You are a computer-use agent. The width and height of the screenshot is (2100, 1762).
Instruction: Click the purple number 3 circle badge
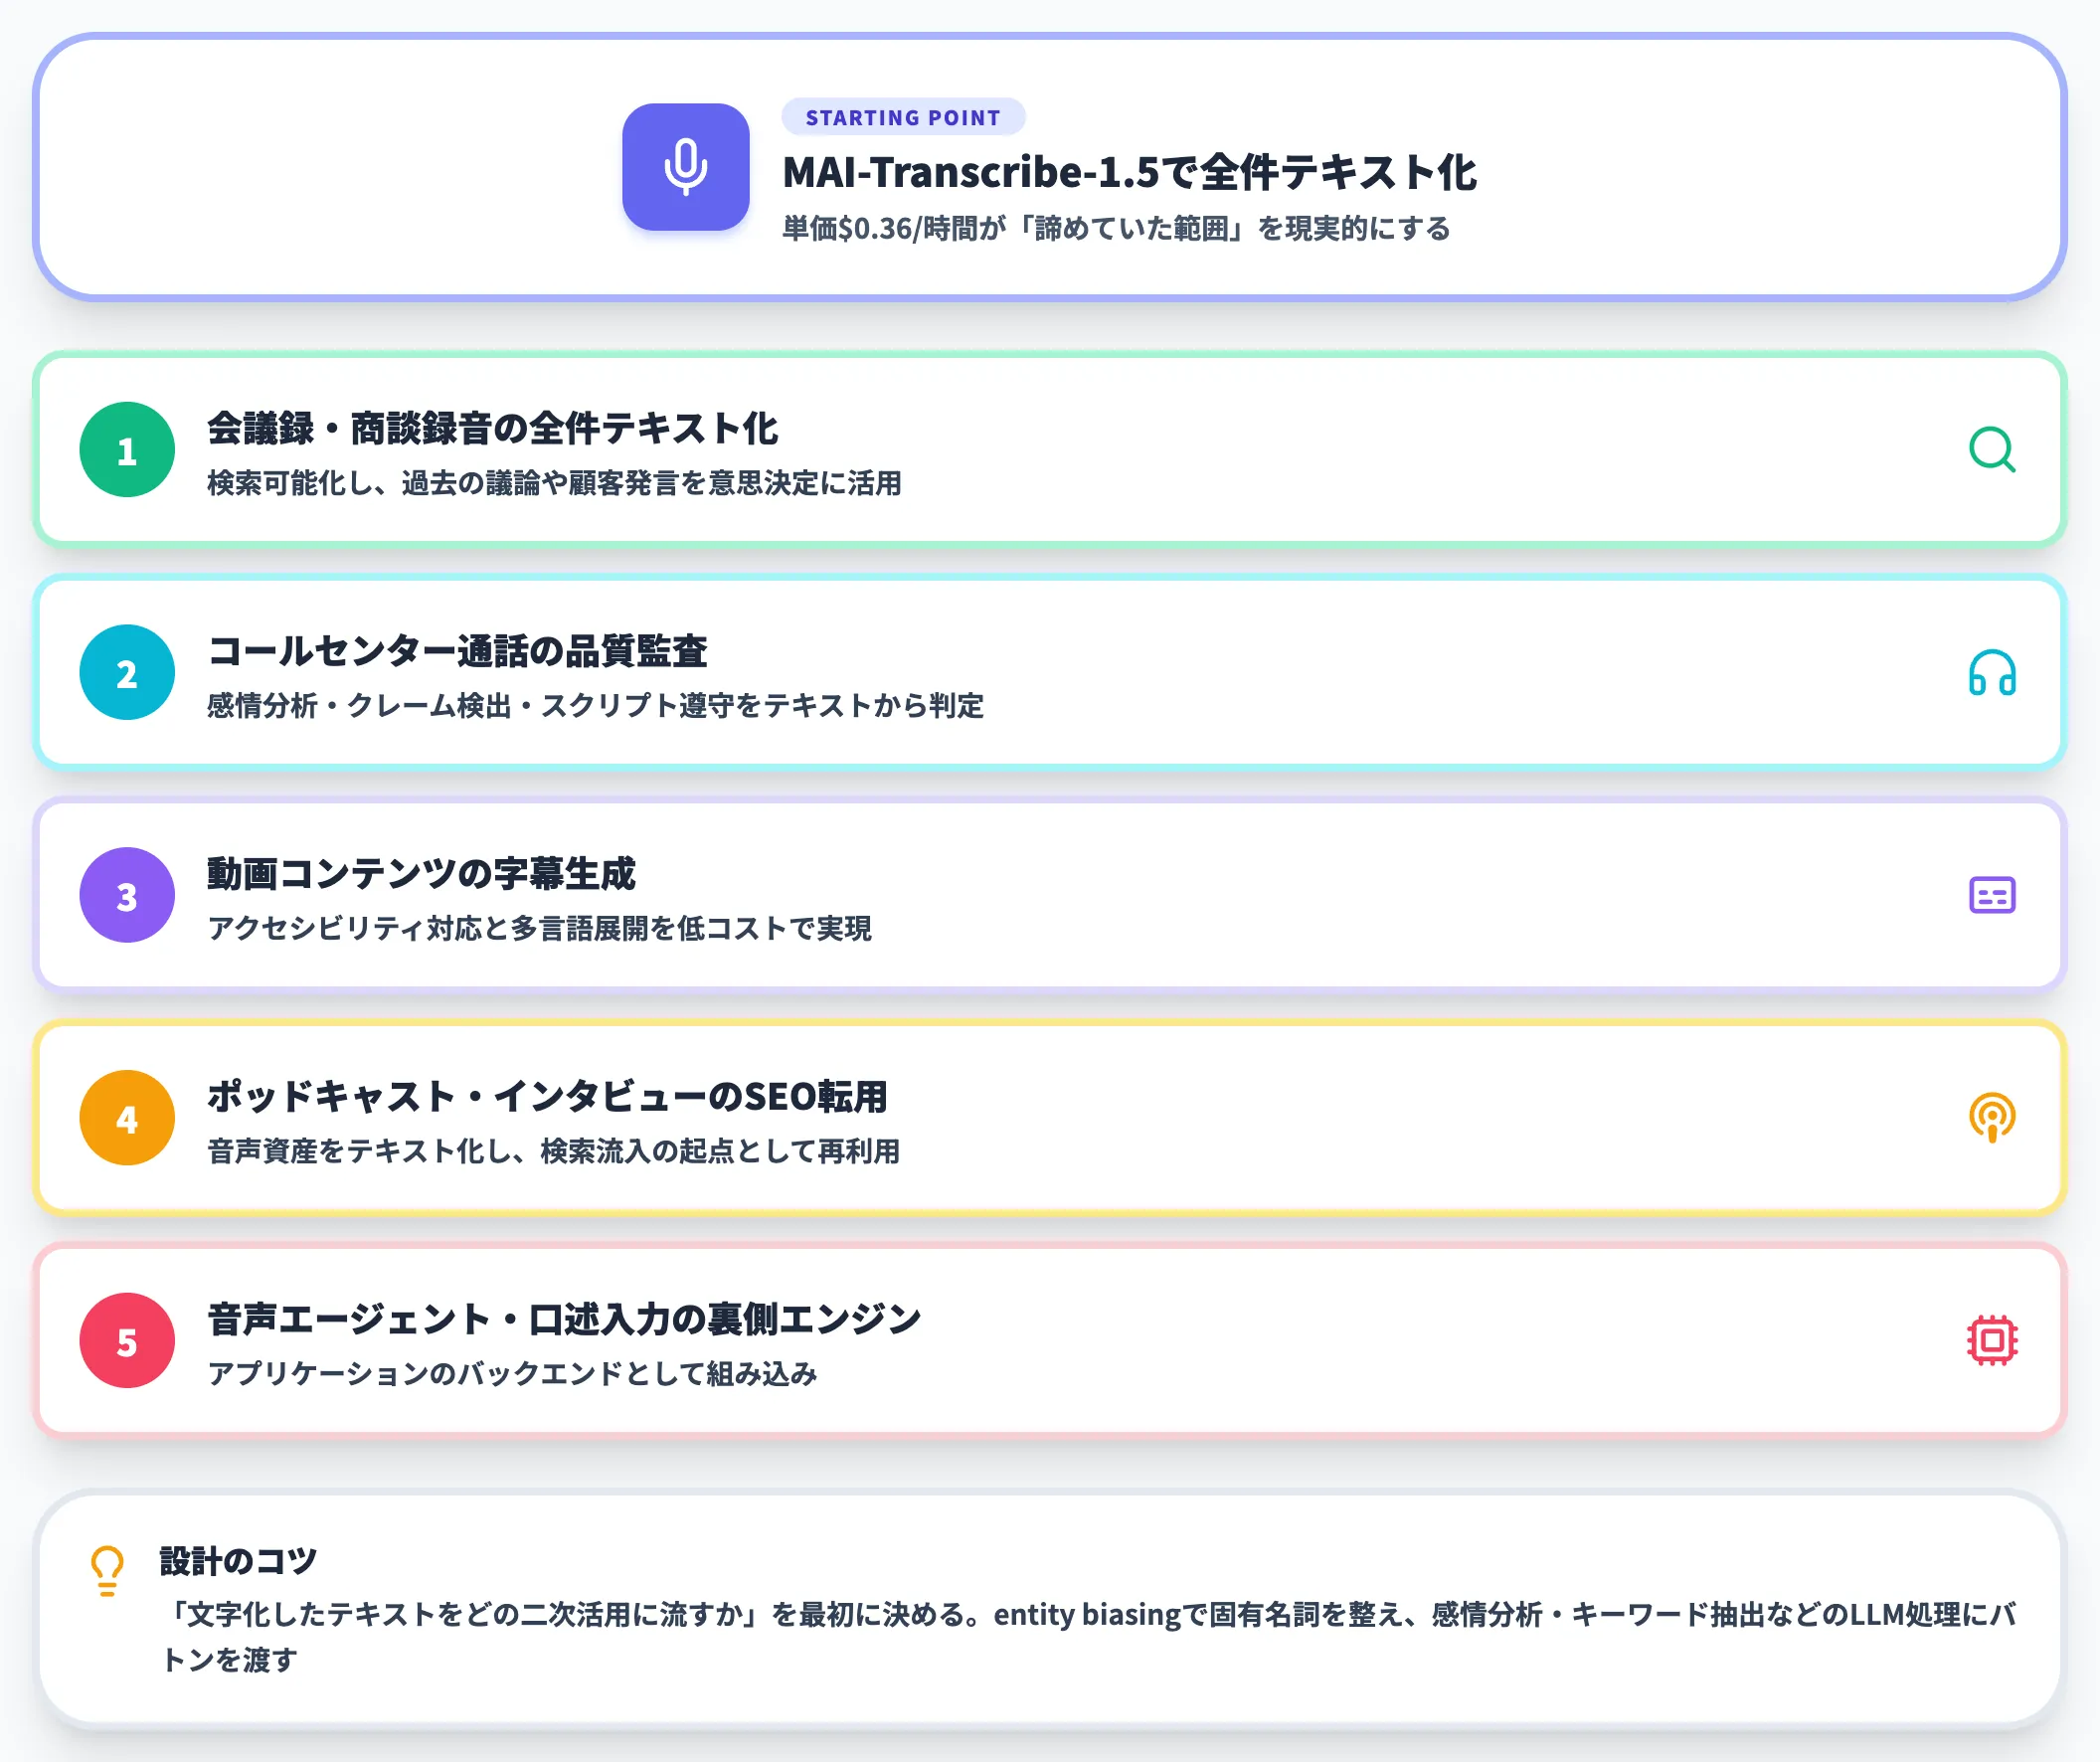127,895
